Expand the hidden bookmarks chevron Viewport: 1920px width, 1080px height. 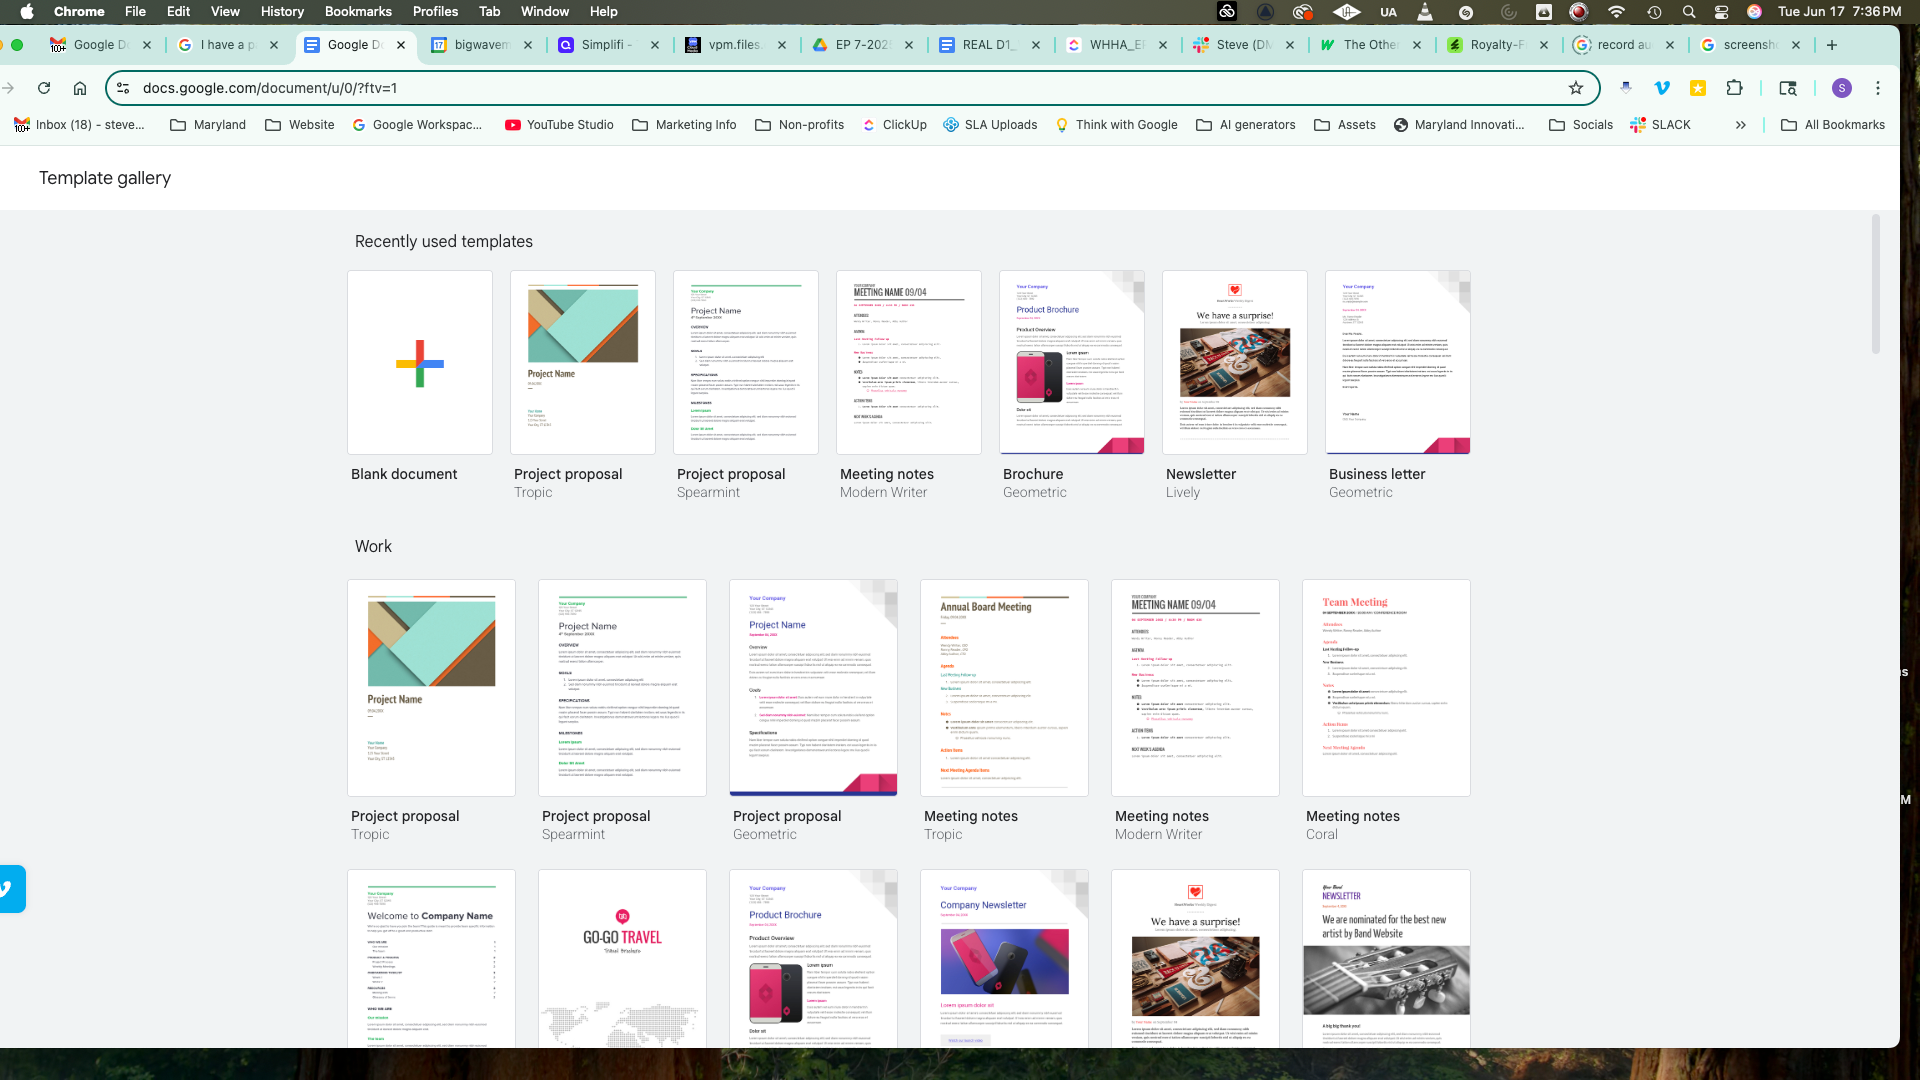(x=1741, y=125)
